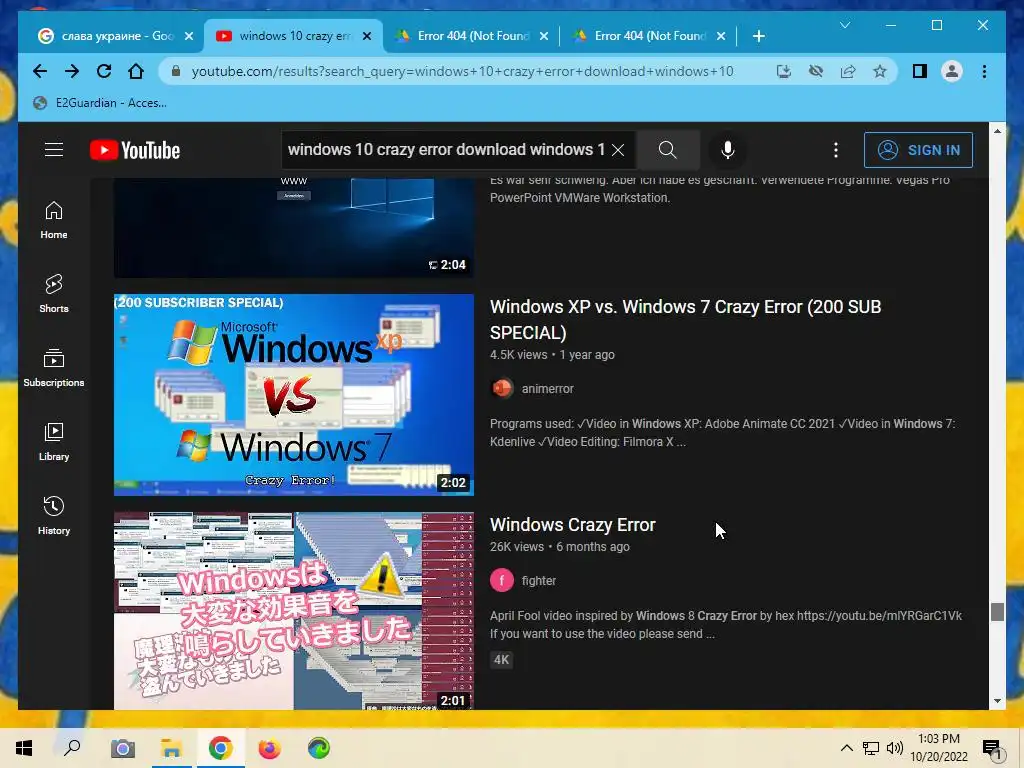Screen dimensions: 1024x768
Task: Click '4.5K views • 1 year ago' text
Action: click(x=552, y=355)
